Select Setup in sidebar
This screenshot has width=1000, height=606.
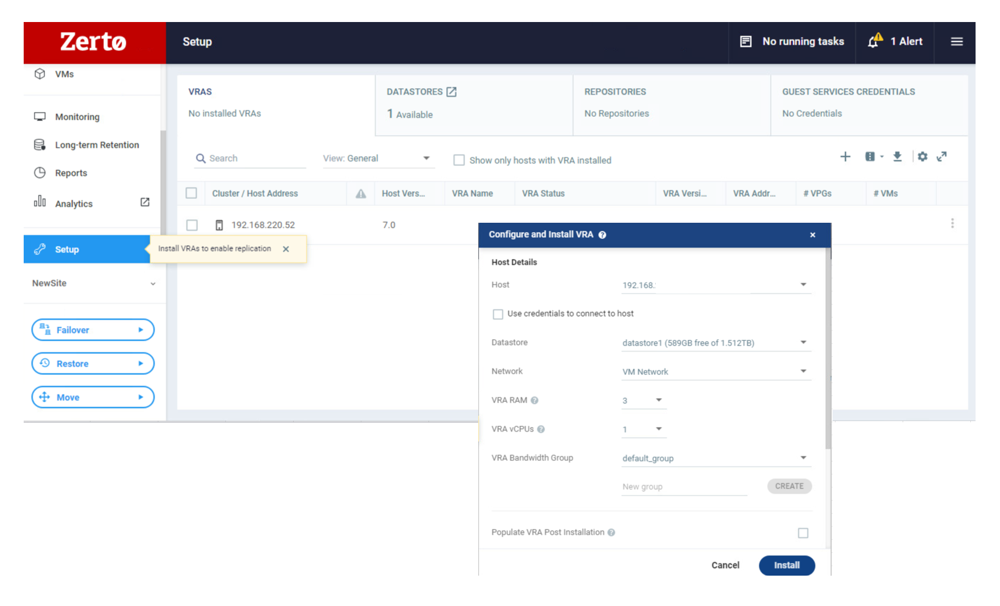pyautogui.click(x=87, y=249)
